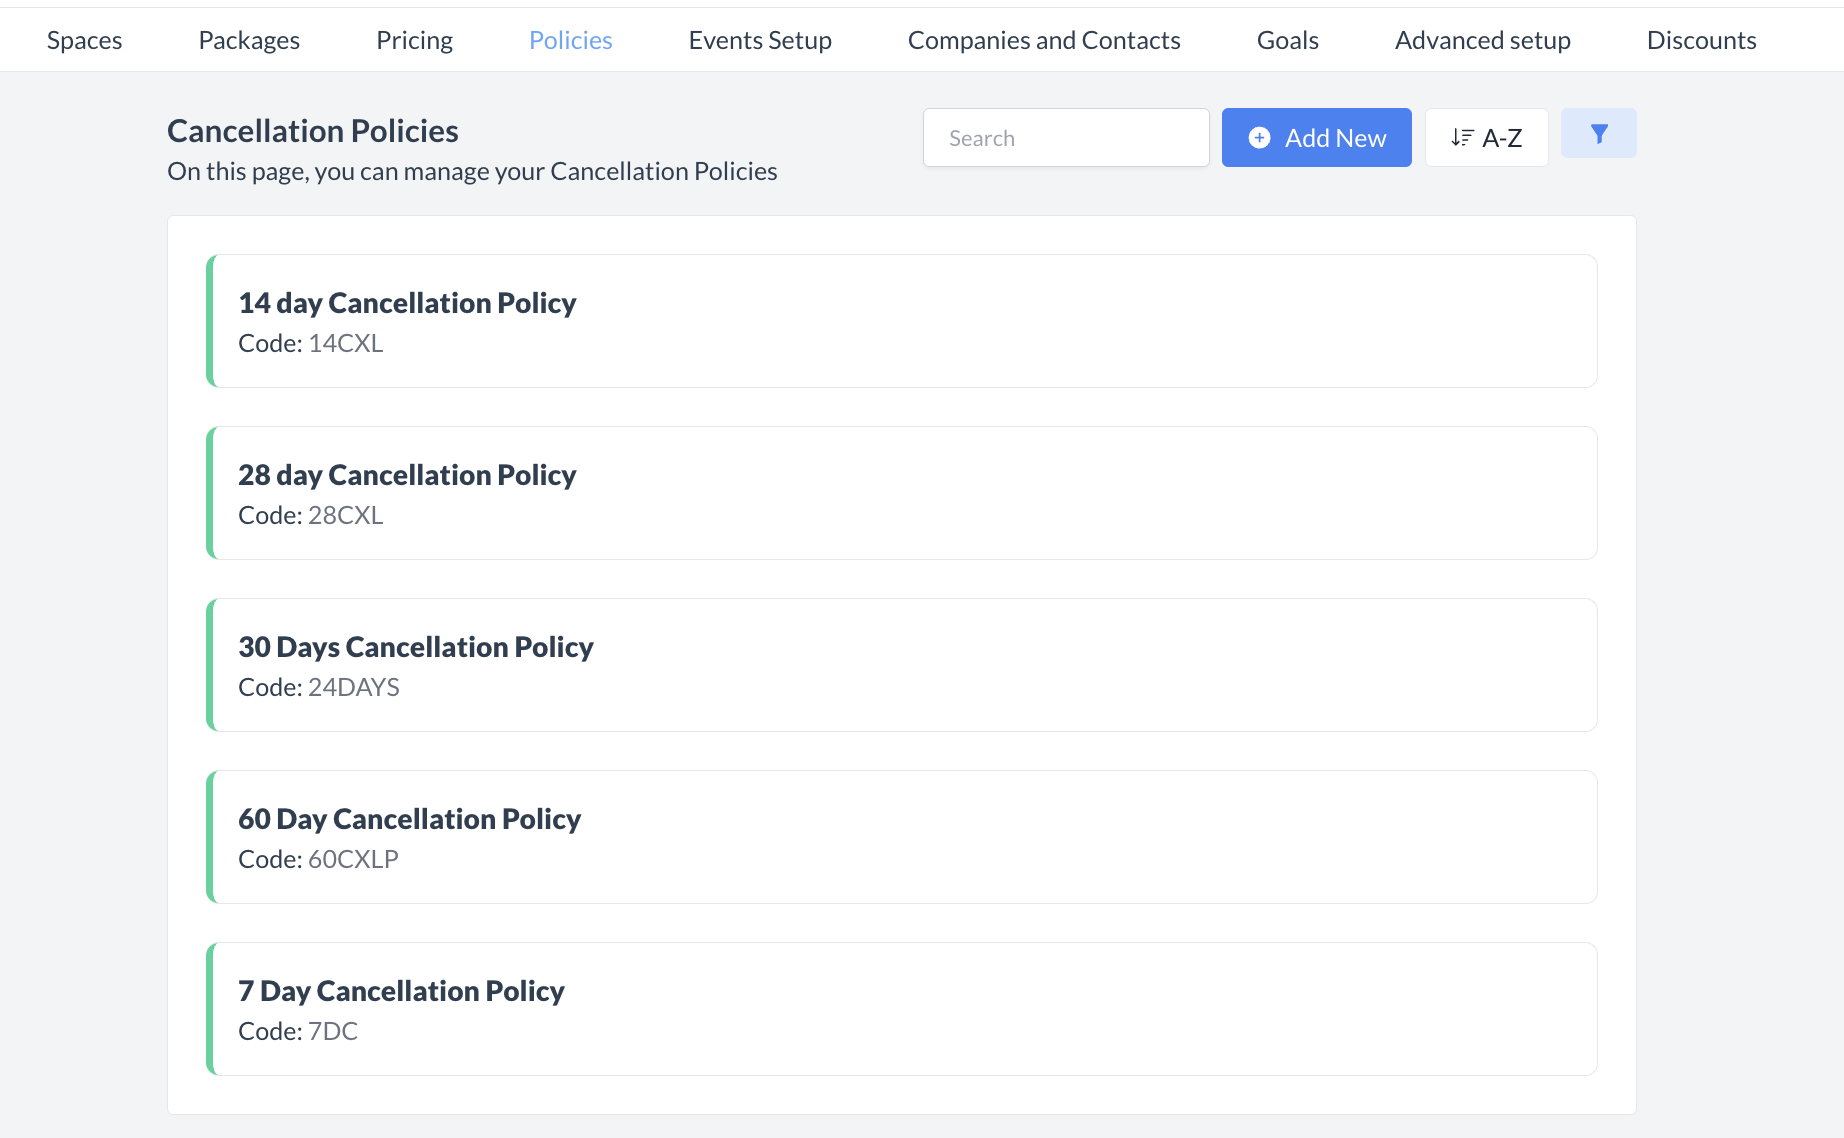Image resolution: width=1844 pixels, height=1138 pixels.
Task: Open the 30 Days Cancellation Policy
Action: point(901,665)
